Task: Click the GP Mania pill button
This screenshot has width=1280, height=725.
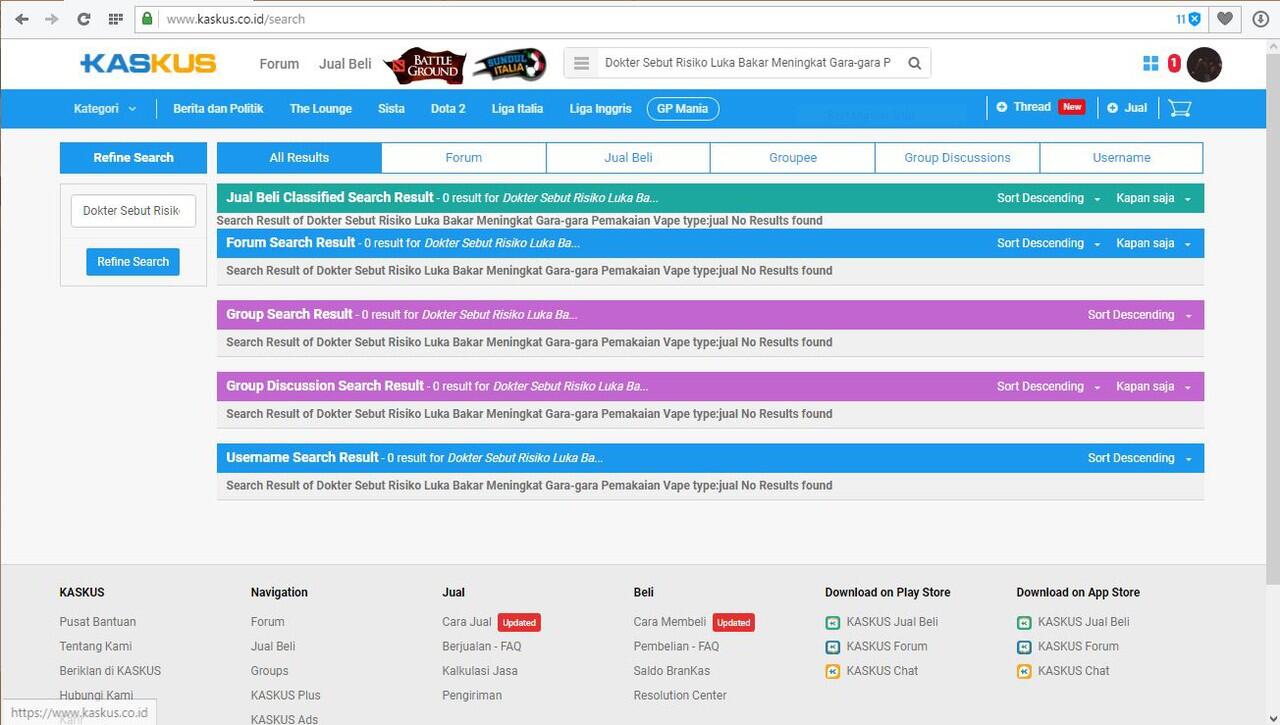Action: pos(682,108)
